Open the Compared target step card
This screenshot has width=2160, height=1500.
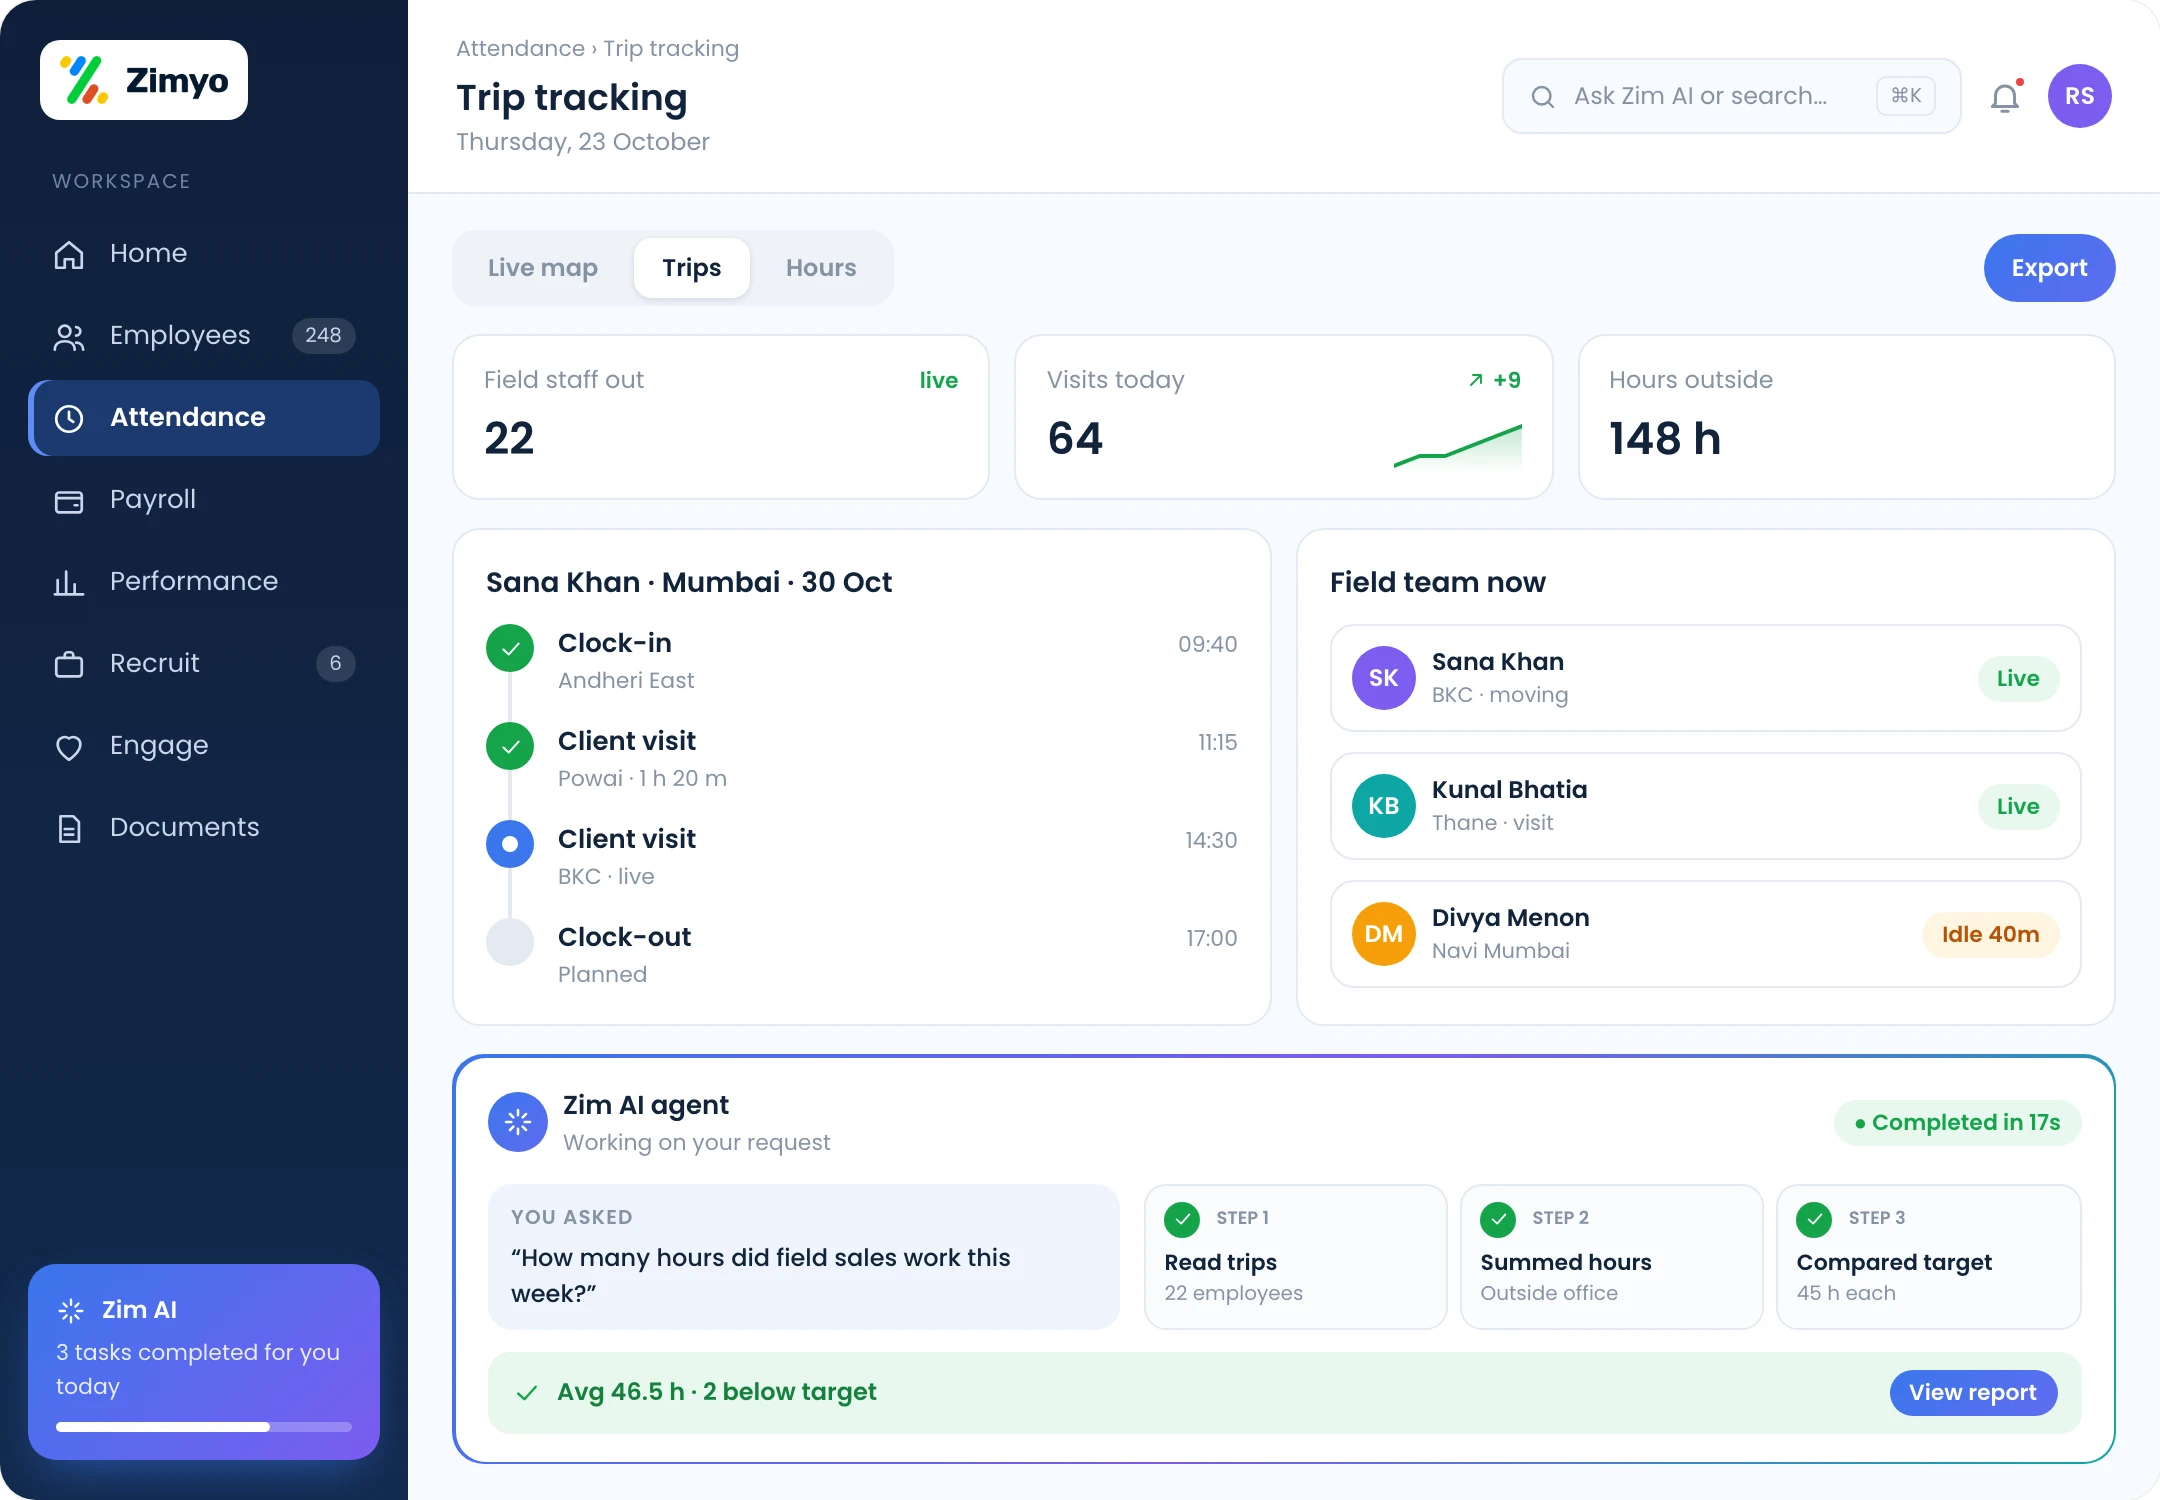coord(1929,1257)
